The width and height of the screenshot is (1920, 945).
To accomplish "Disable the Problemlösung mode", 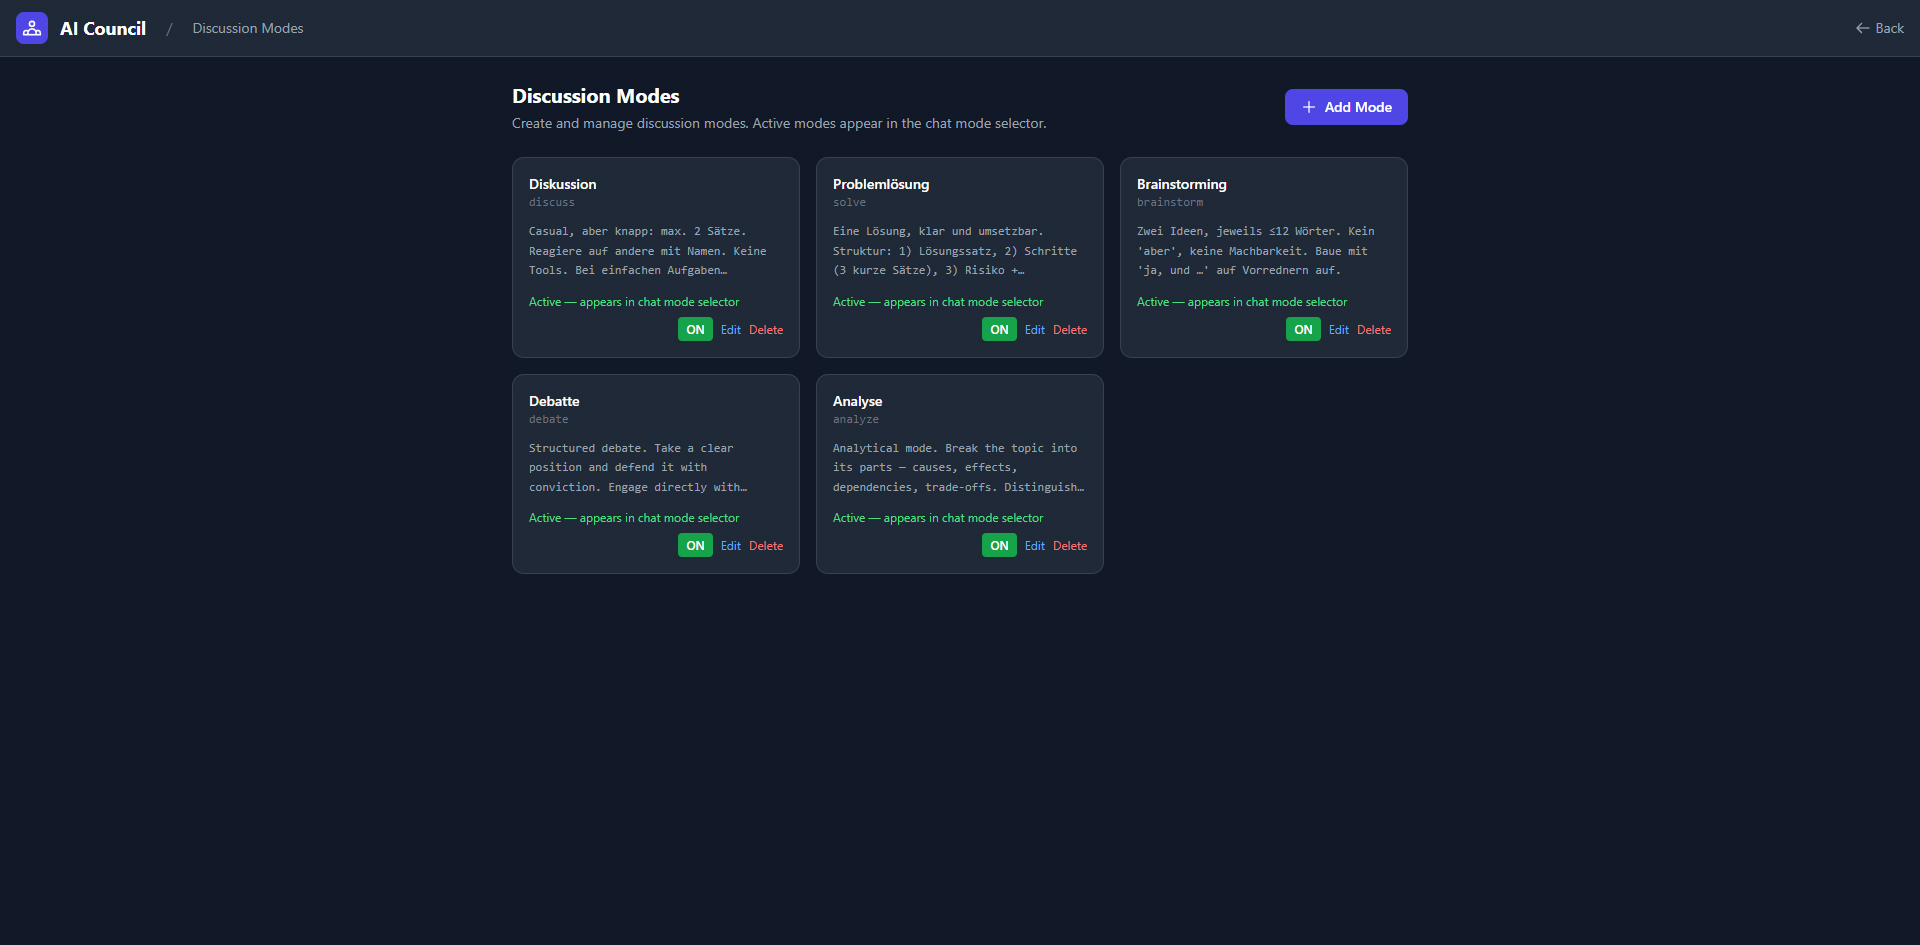I will (x=999, y=330).
